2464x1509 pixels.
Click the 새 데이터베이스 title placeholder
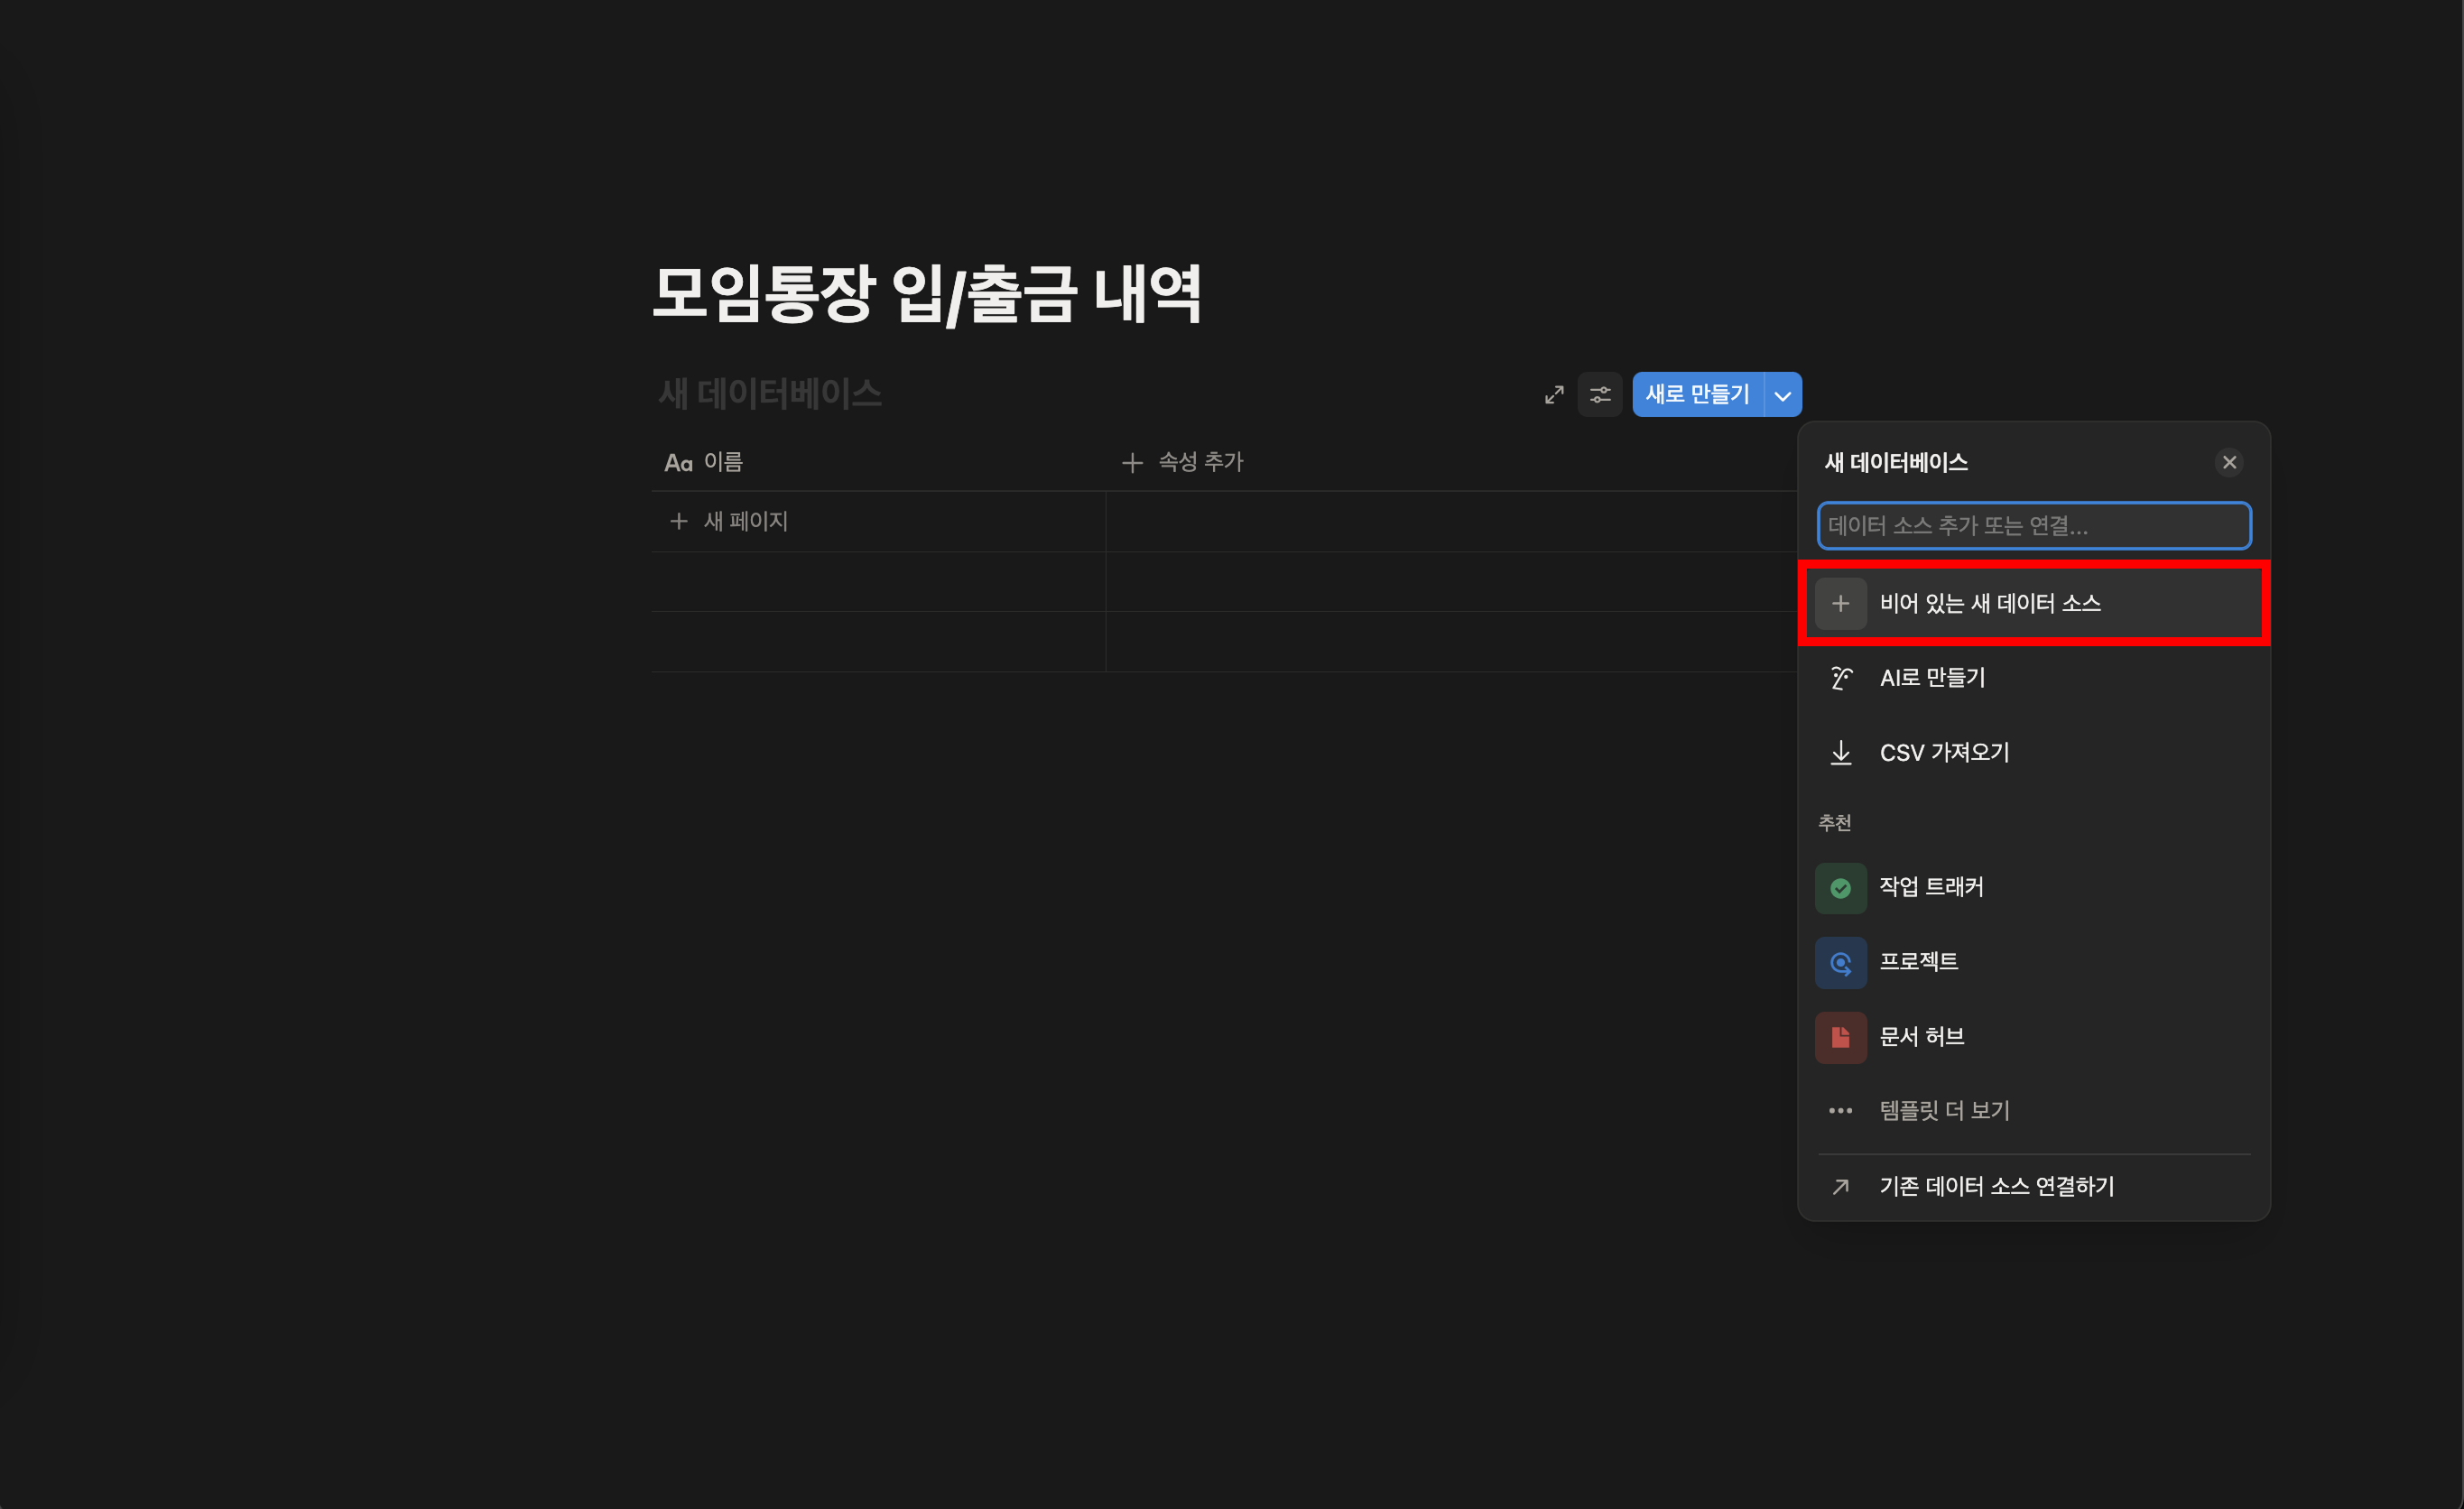click(x=769, y=394)
